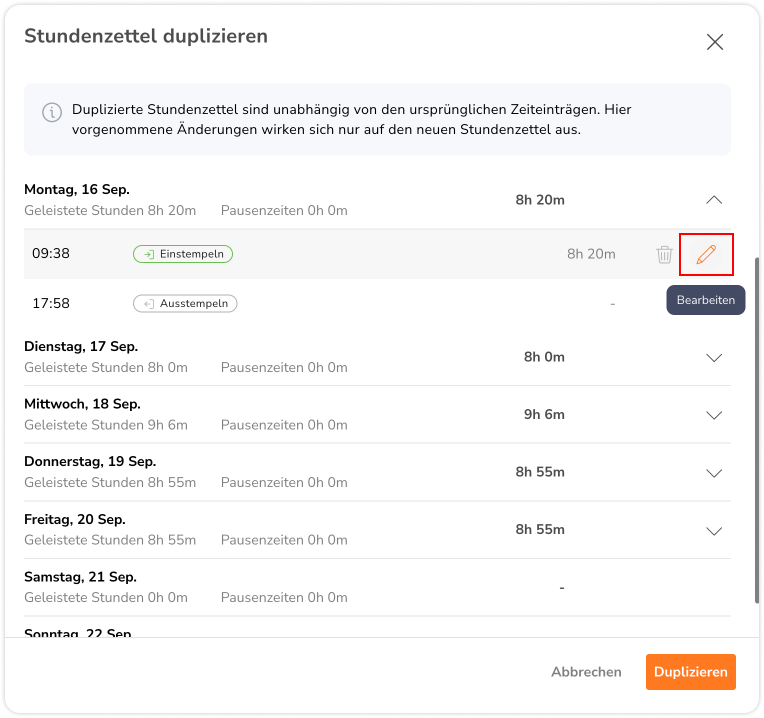Image resolution: width=764 pixels, height=718 pixels.
Task: Expand the Freitag, 20 Sep. row
Action: [x=713, y=531]
